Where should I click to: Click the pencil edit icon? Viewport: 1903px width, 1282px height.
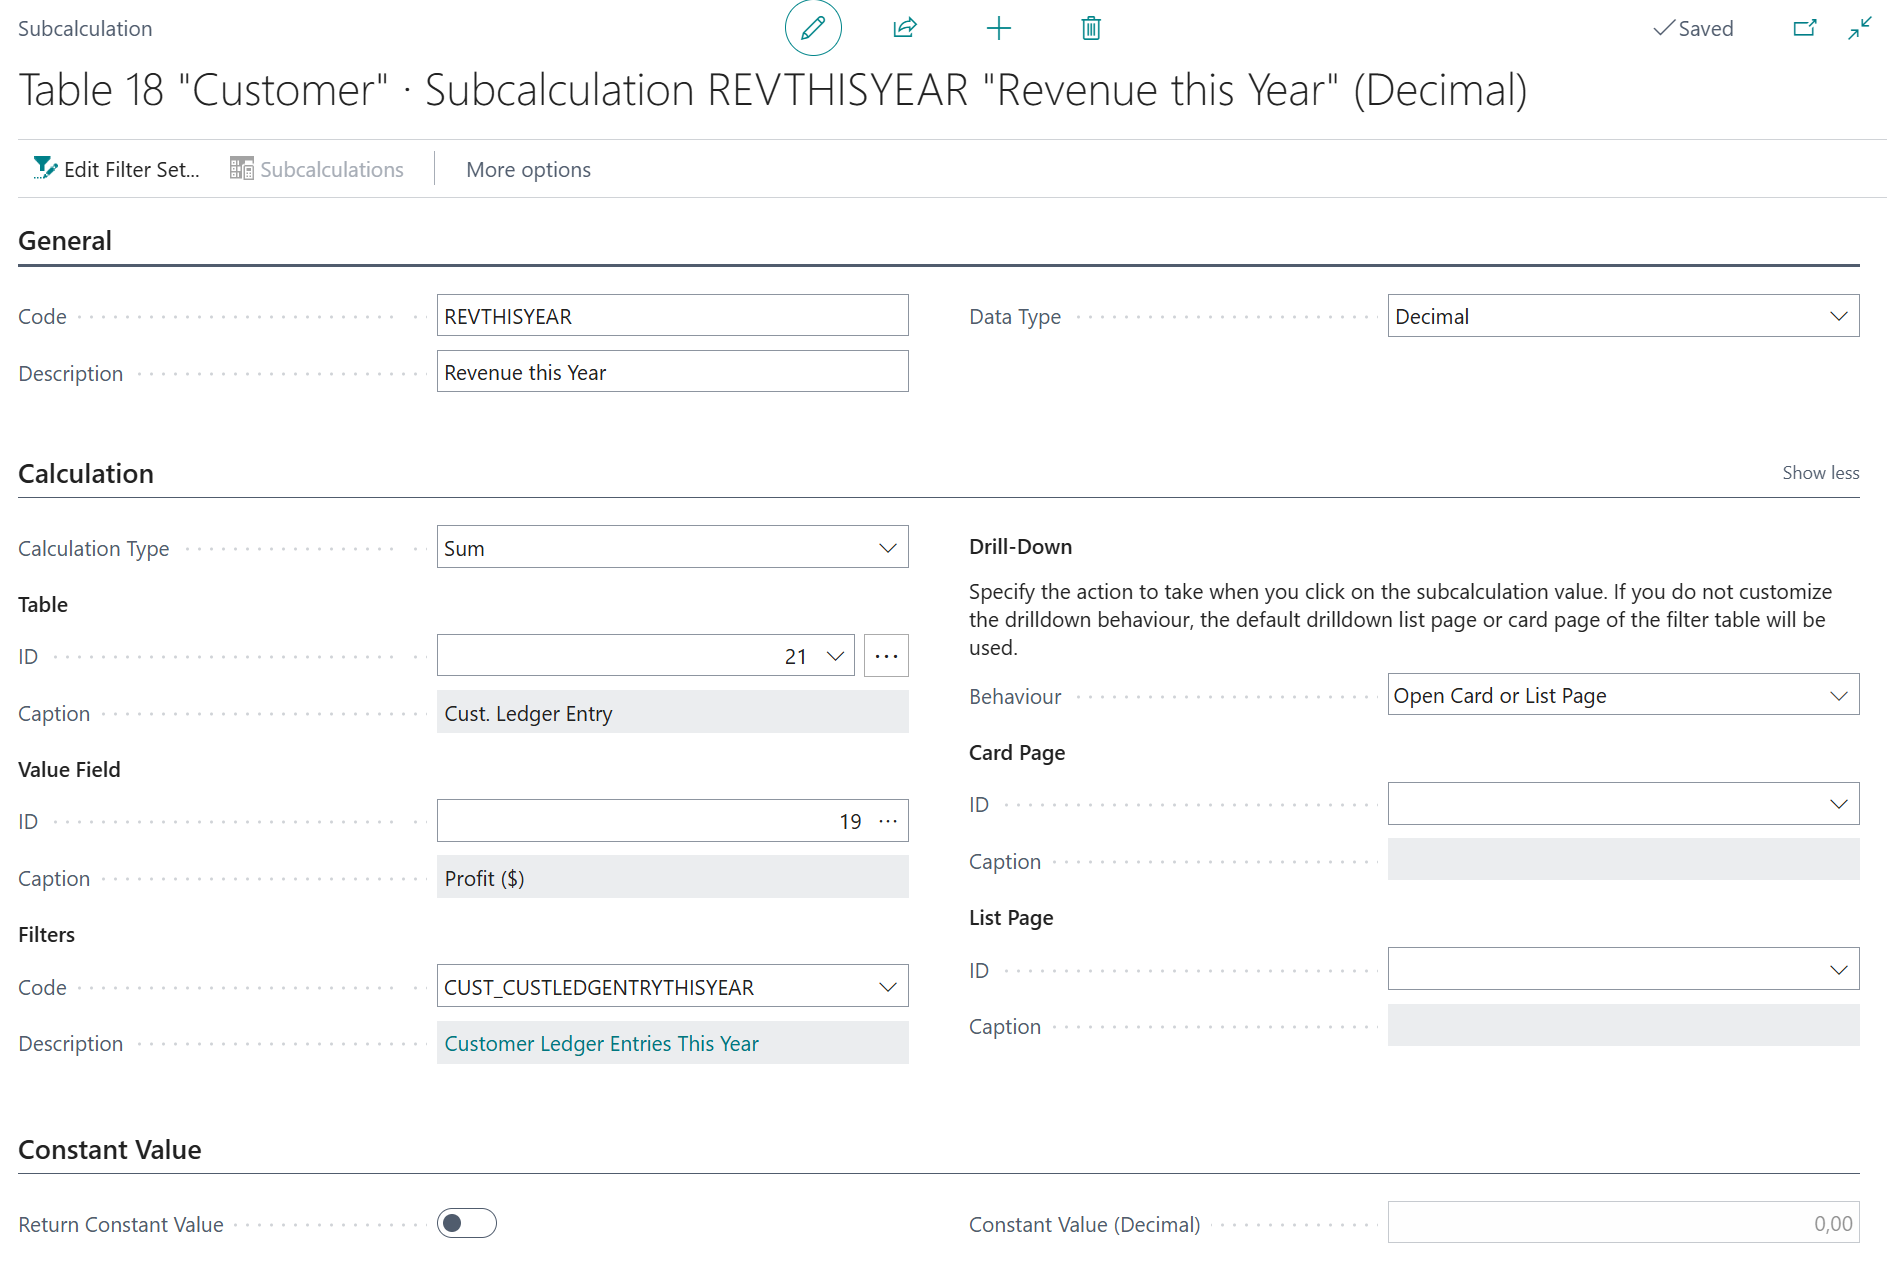813,28
